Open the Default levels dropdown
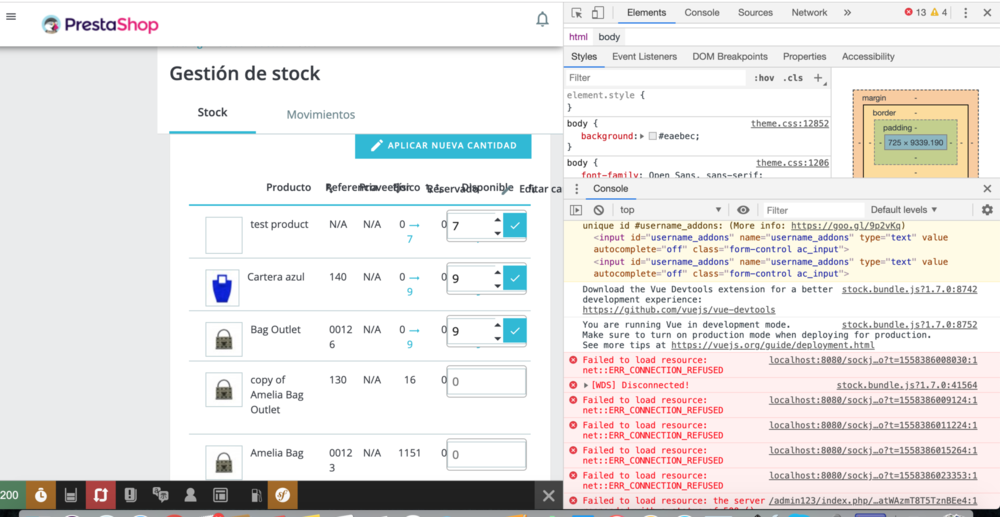 [904, 210]
